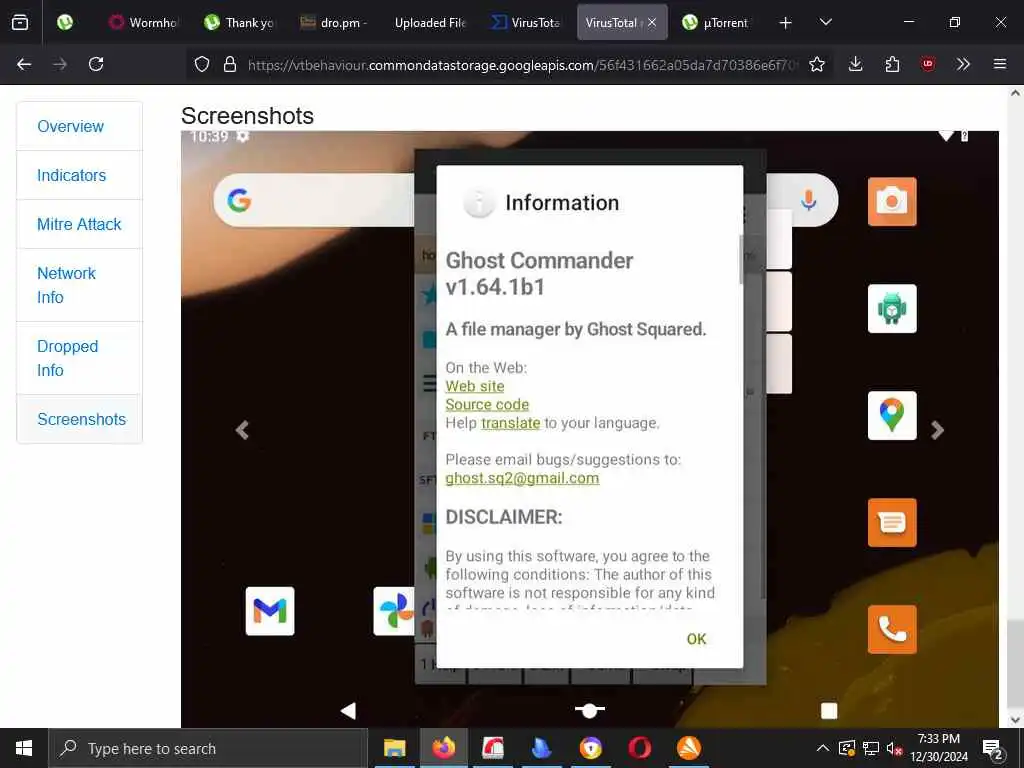Open the Web site link

coord(475,386)
